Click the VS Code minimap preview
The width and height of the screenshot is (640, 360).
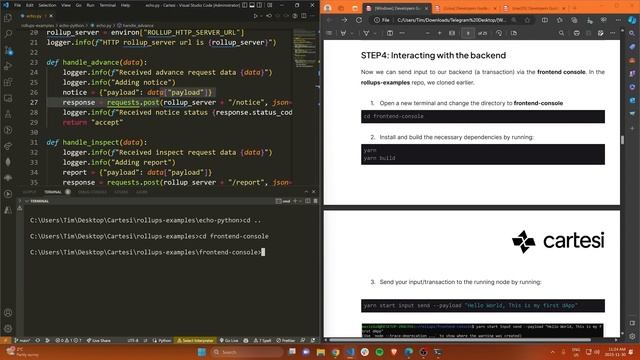304,49
